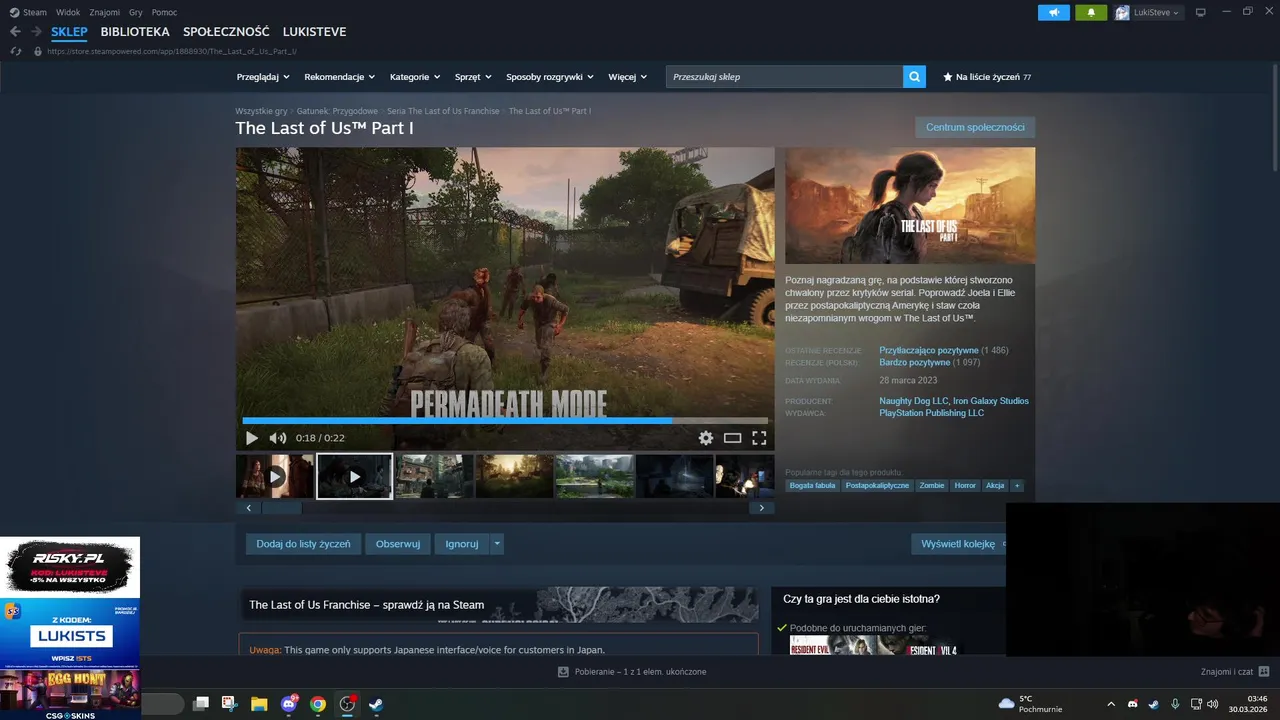
Task: Open video settings gear icon
Action: click(x=706, y=438)
